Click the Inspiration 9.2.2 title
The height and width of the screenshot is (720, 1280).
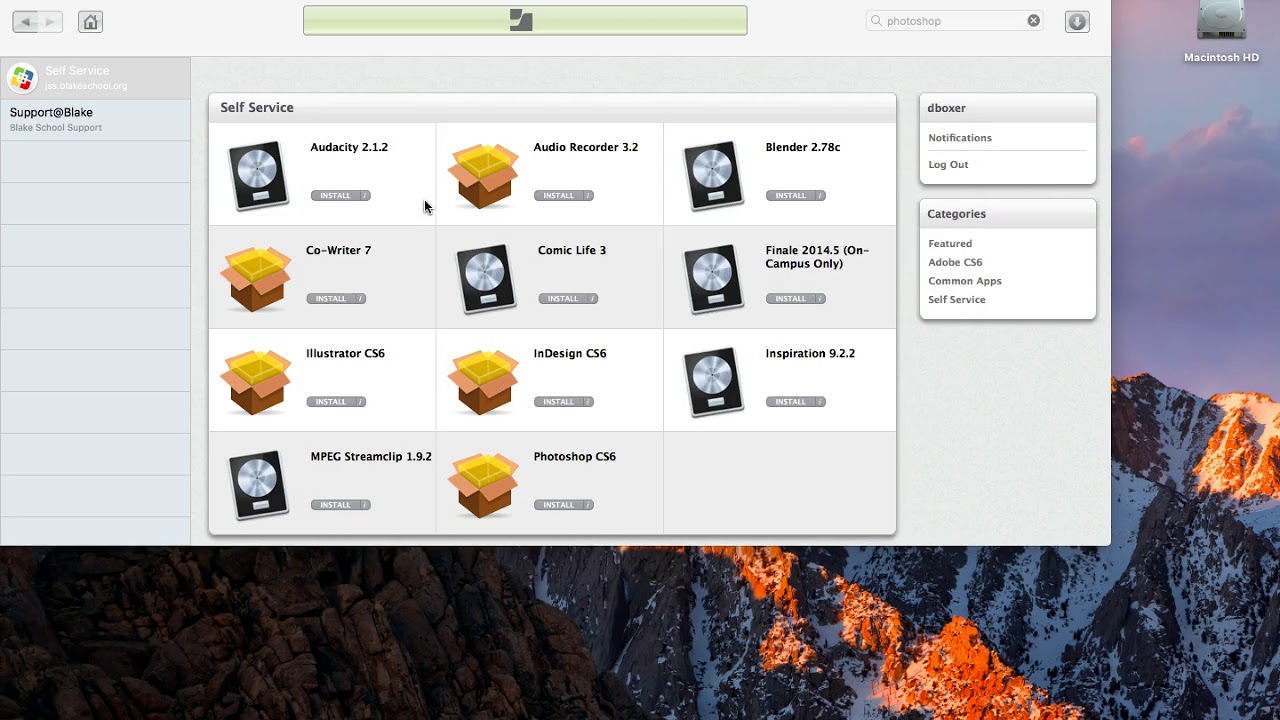pos(810,353)
